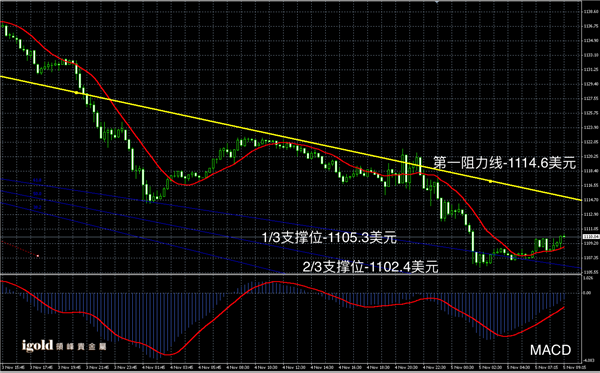Click the latest candlestick at chart's right edge

[564, 237]
